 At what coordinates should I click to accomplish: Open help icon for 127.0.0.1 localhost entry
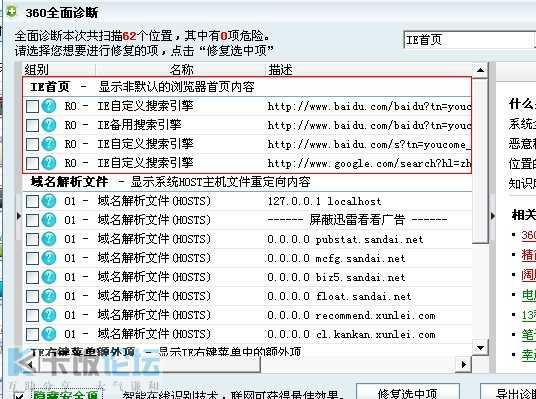49,201
